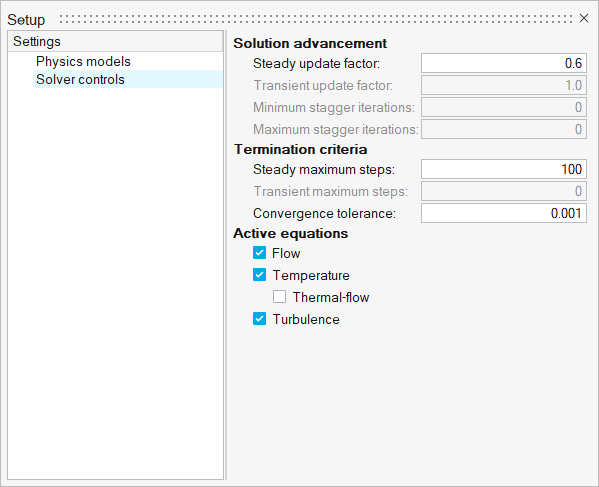The image size is (599, 487).
Task: Click the Transient maximum steps field
Action: click(503, 191)
